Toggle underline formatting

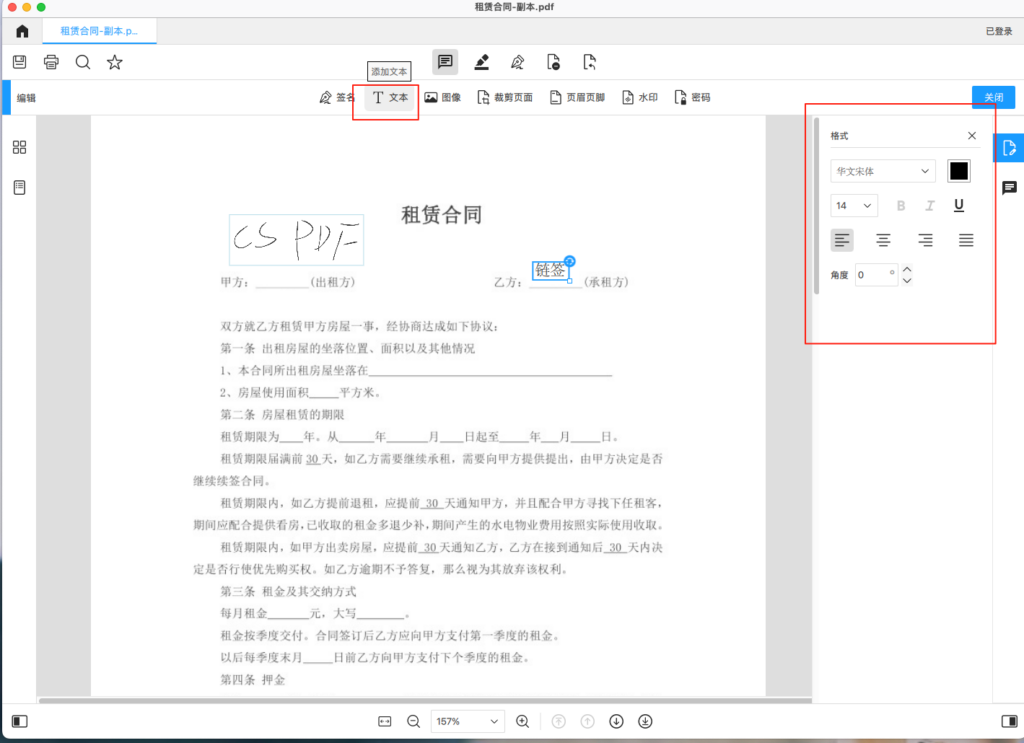click(x=959, y=206)
